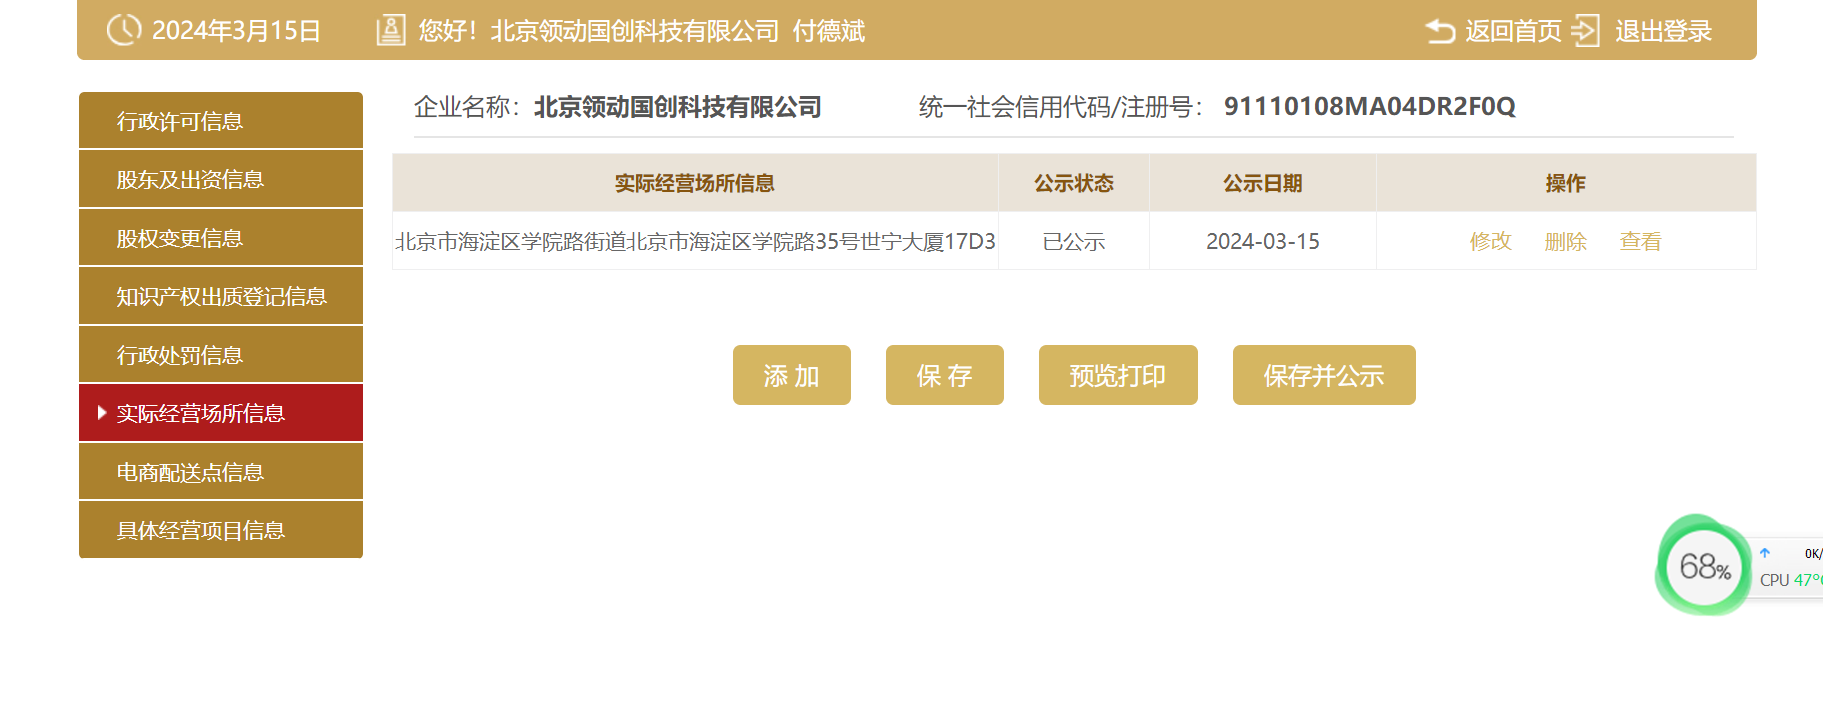This screenshot has height=716, width=1823.
Task: Click 修改 to edit the address record
Action: pos(1490,241)
